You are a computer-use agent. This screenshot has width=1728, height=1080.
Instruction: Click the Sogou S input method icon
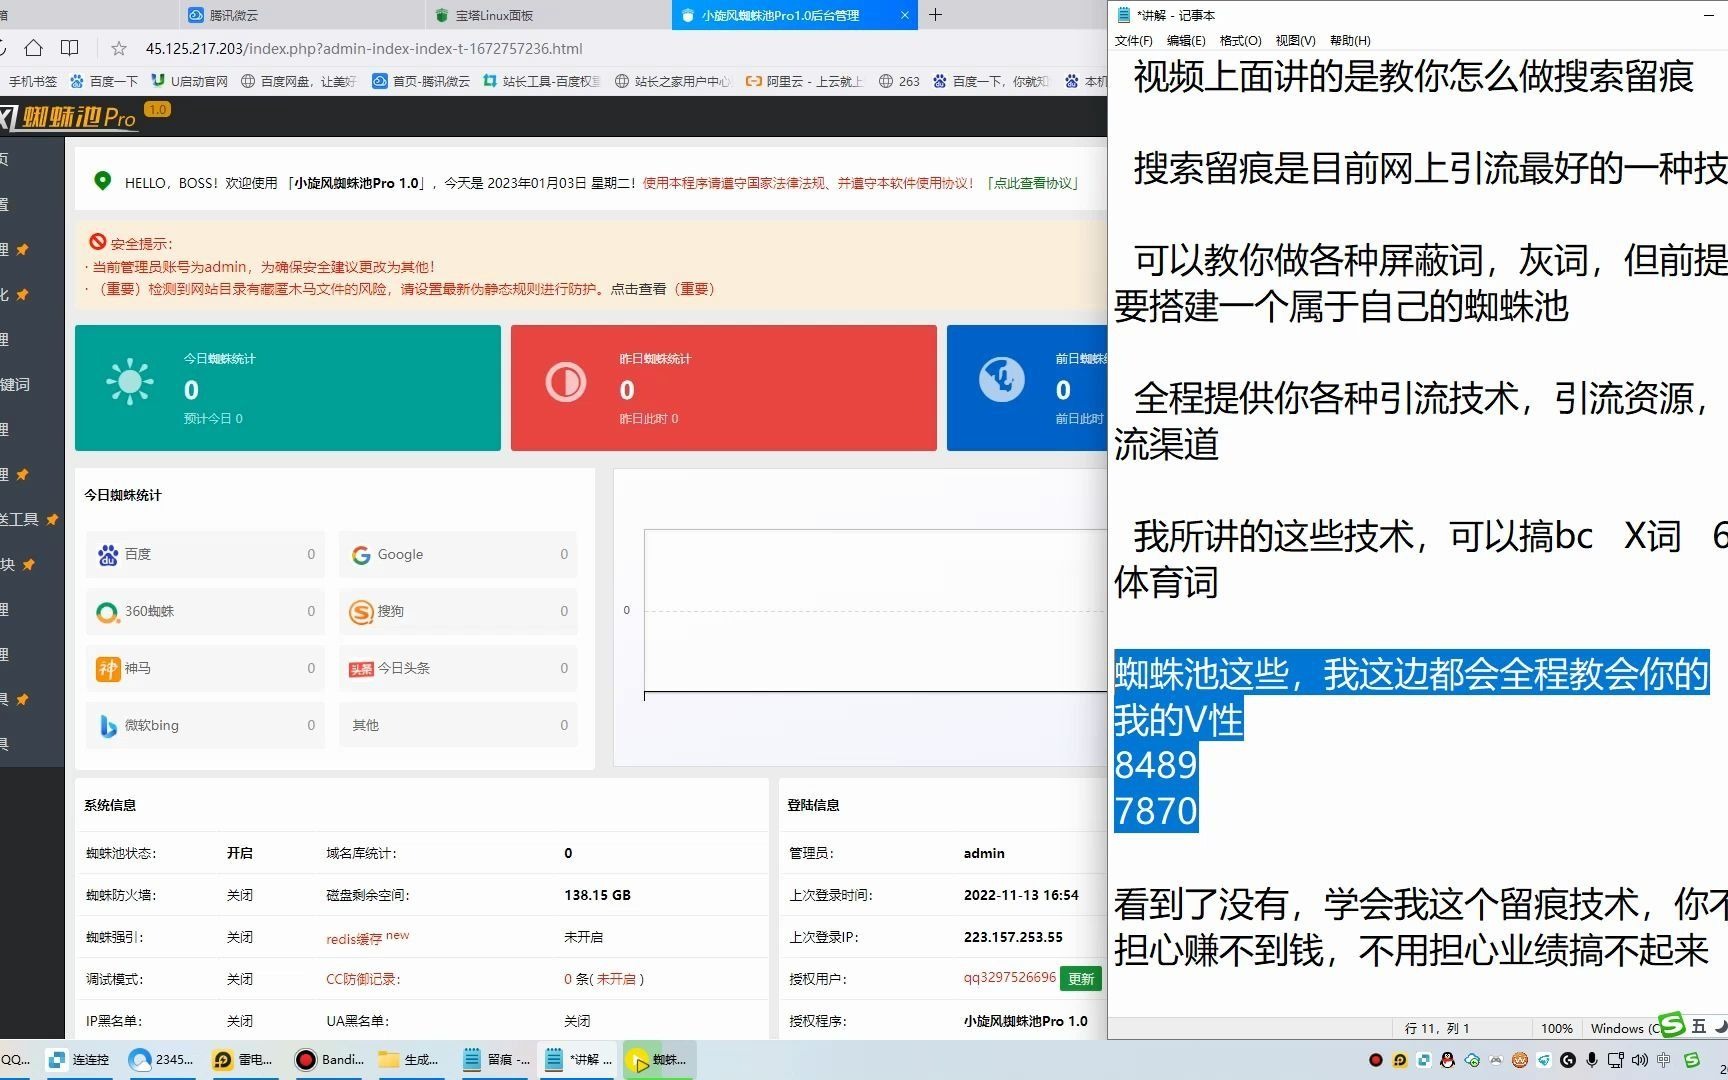click(1672, 1025)
